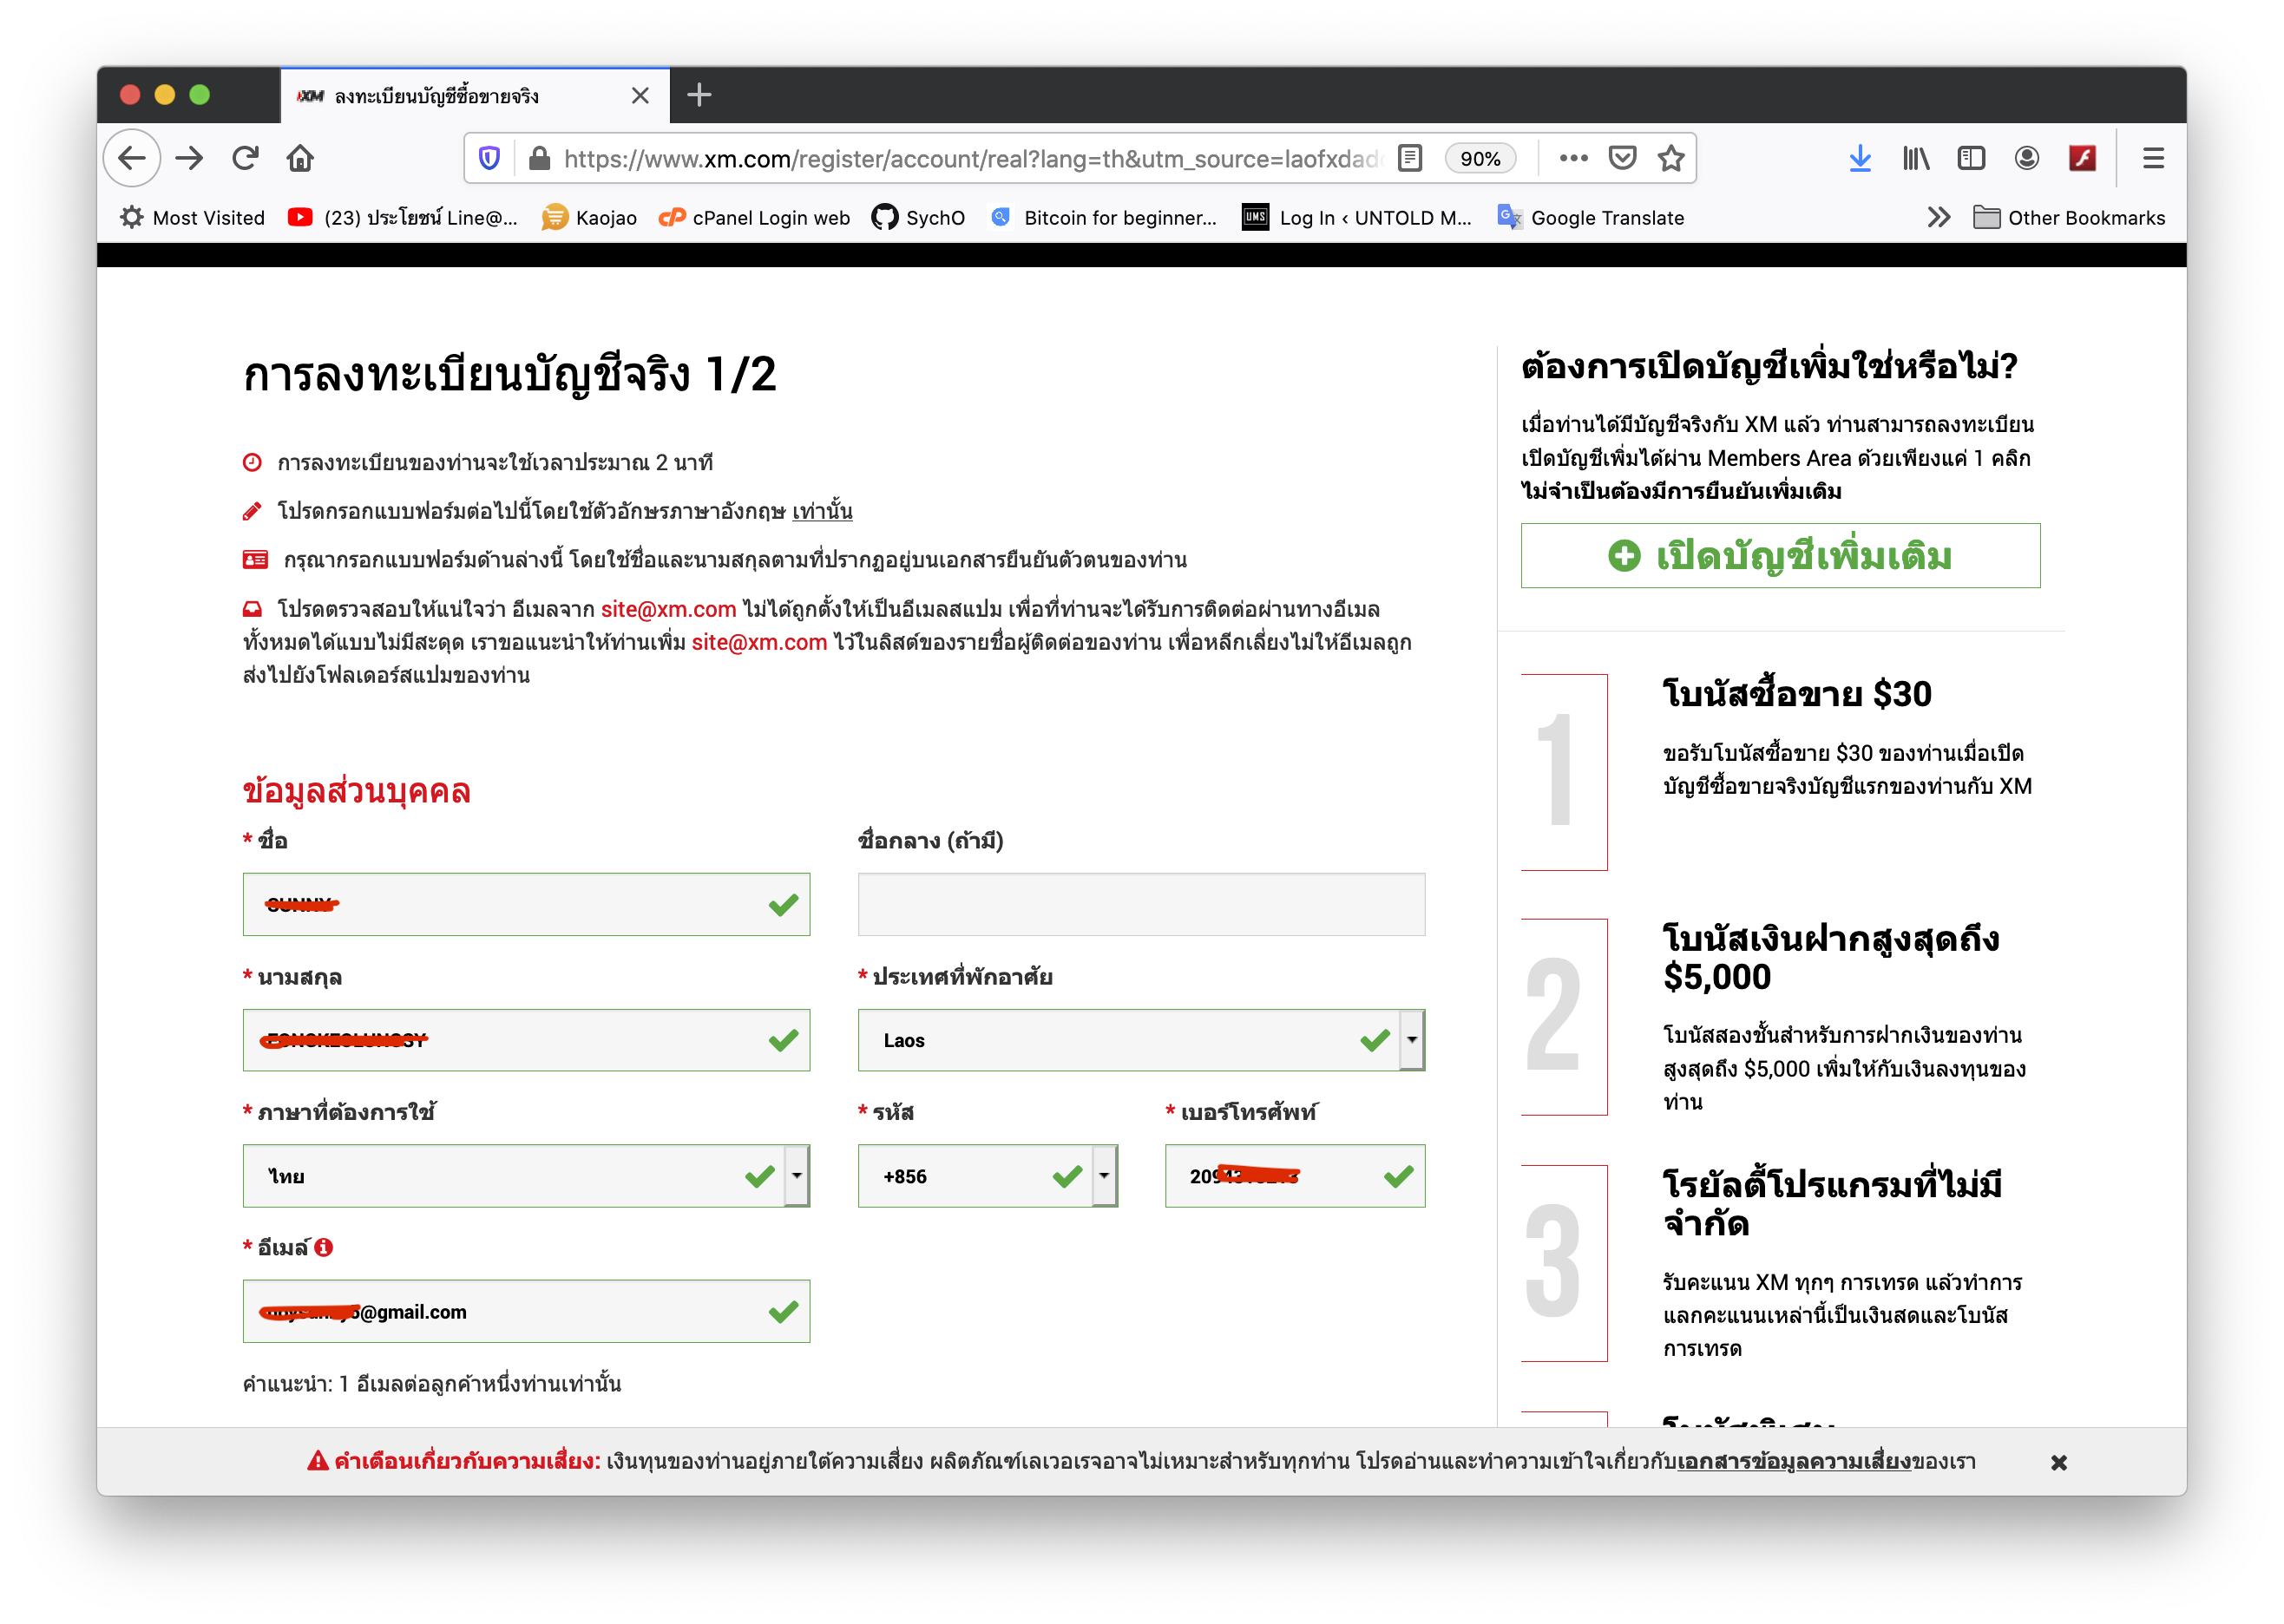Click the email input field
2284x1624 pixels.
(x=526, y=1311)
